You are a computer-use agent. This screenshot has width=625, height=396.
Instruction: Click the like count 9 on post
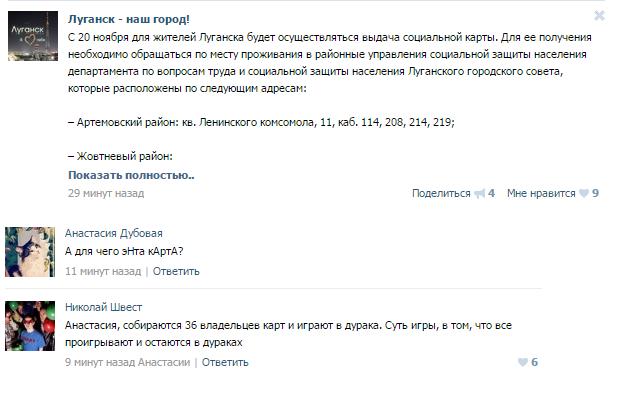(x=595, y=193)
